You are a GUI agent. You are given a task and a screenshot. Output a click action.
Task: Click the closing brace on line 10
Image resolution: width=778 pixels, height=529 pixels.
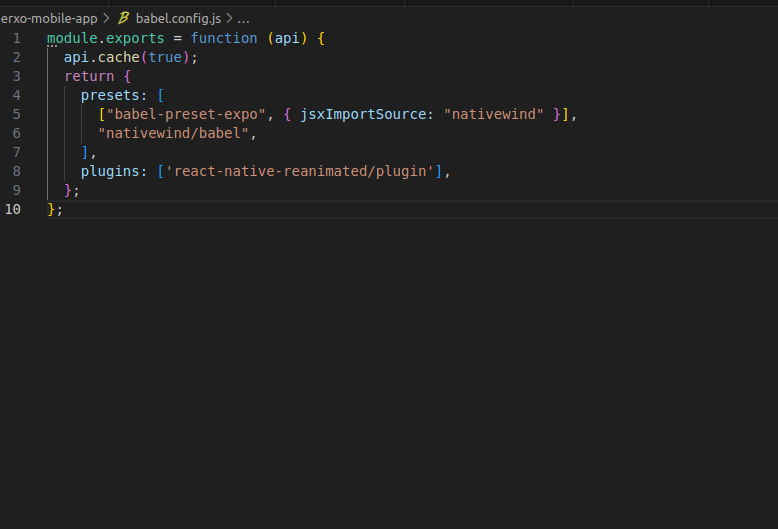coord(51,209)
